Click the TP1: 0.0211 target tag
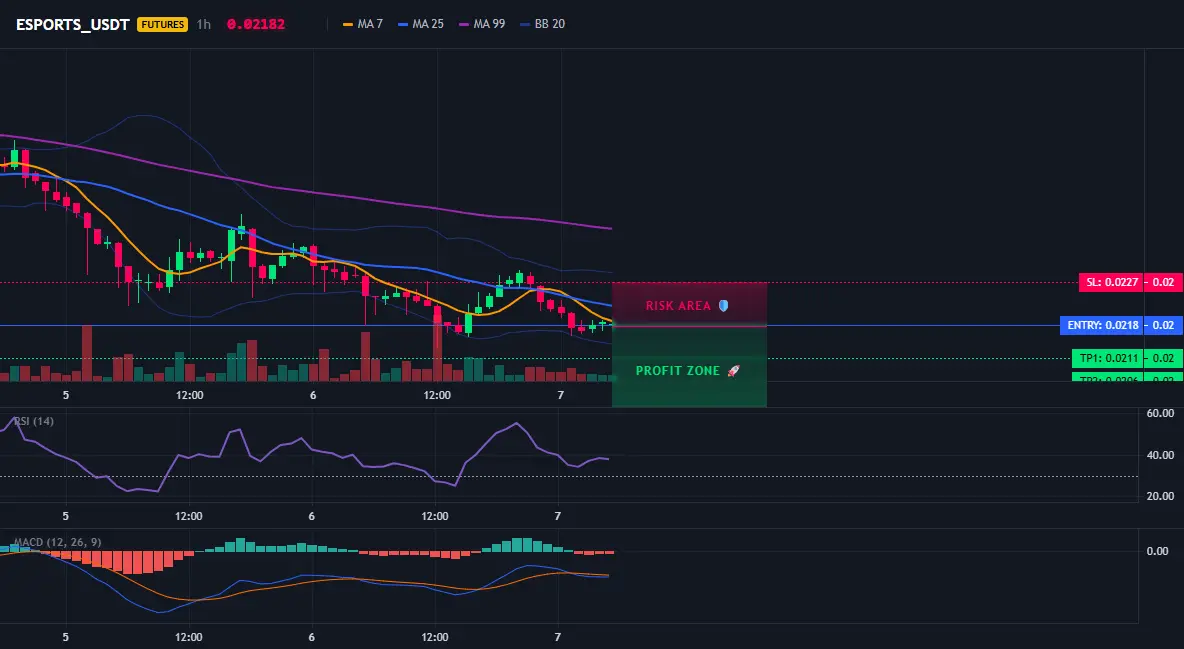This screenshot has height=649, width=1184. [x=1107, y=358]
